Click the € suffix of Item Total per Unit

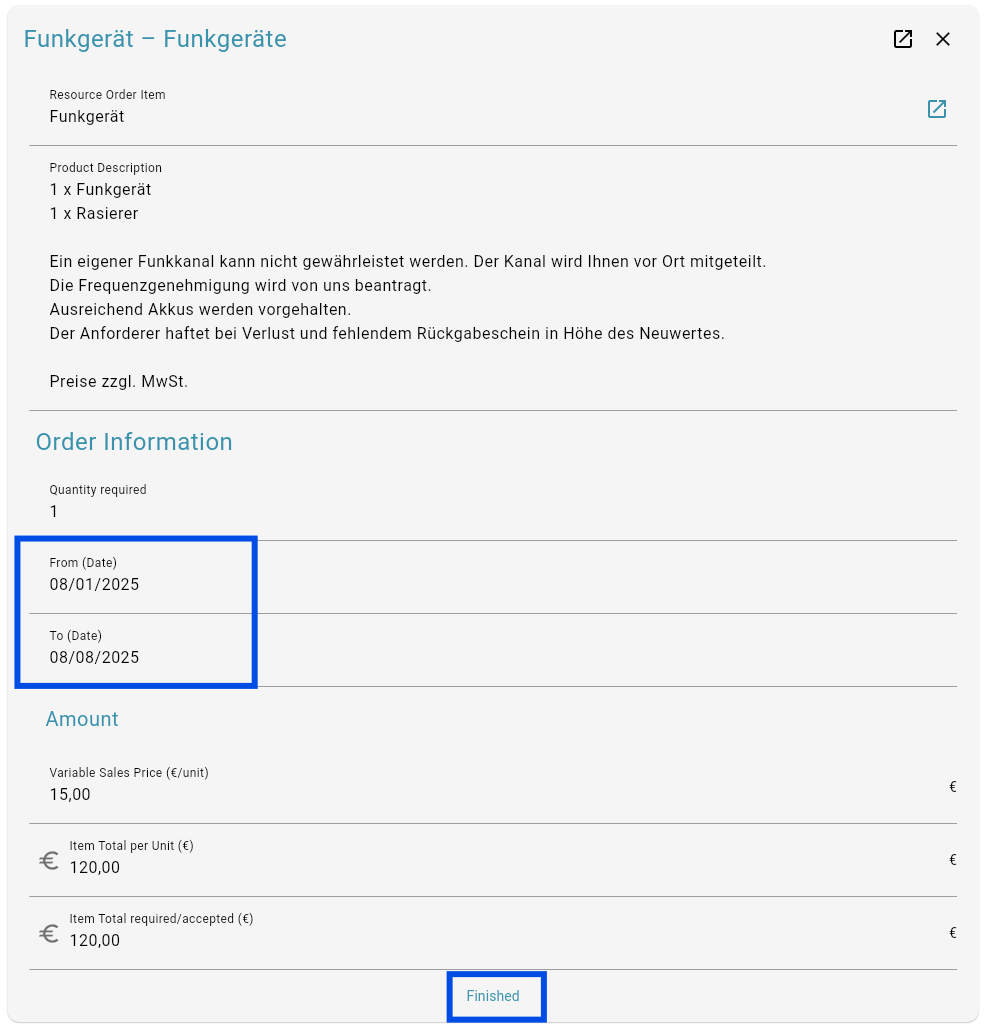[953, 859]
